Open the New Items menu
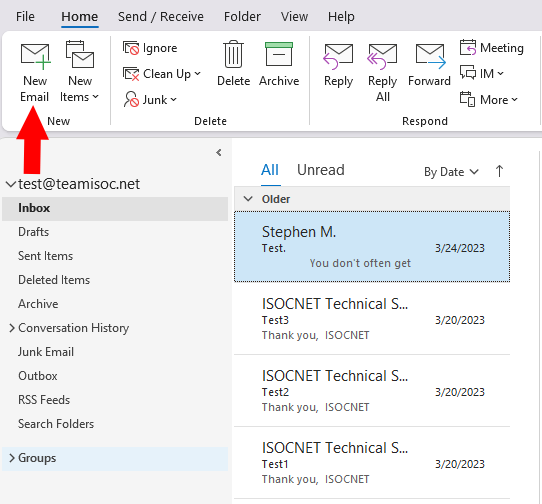Image resolution: width=542 pixels, height=504 pixels. click(x=80, y=72)
